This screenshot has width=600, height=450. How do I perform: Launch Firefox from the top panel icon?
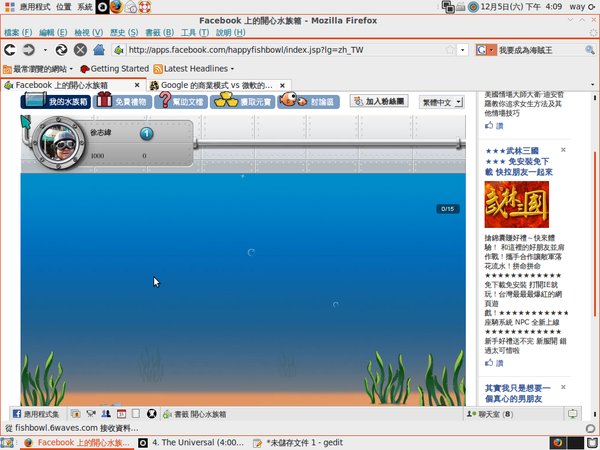click(116, 7)
